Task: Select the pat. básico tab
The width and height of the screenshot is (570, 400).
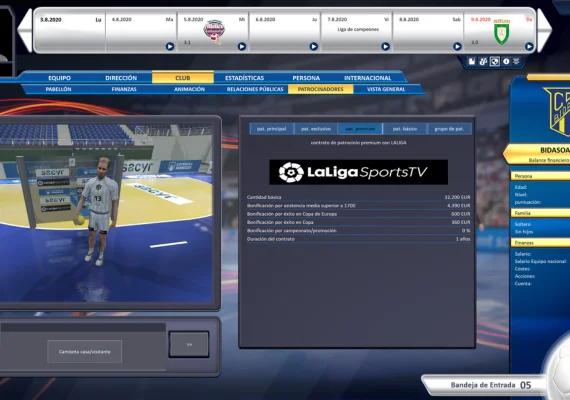Action: [405, 129]
